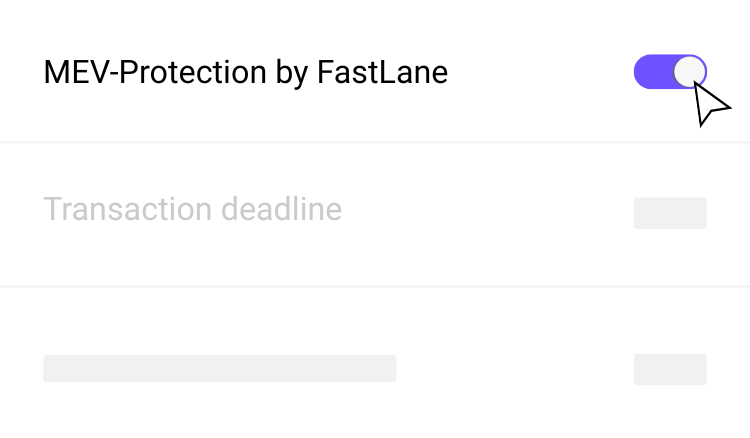Click the "MEV-Protection by FastLane" label
This screenshot has width=750, height=438.
tap(245, 73)
